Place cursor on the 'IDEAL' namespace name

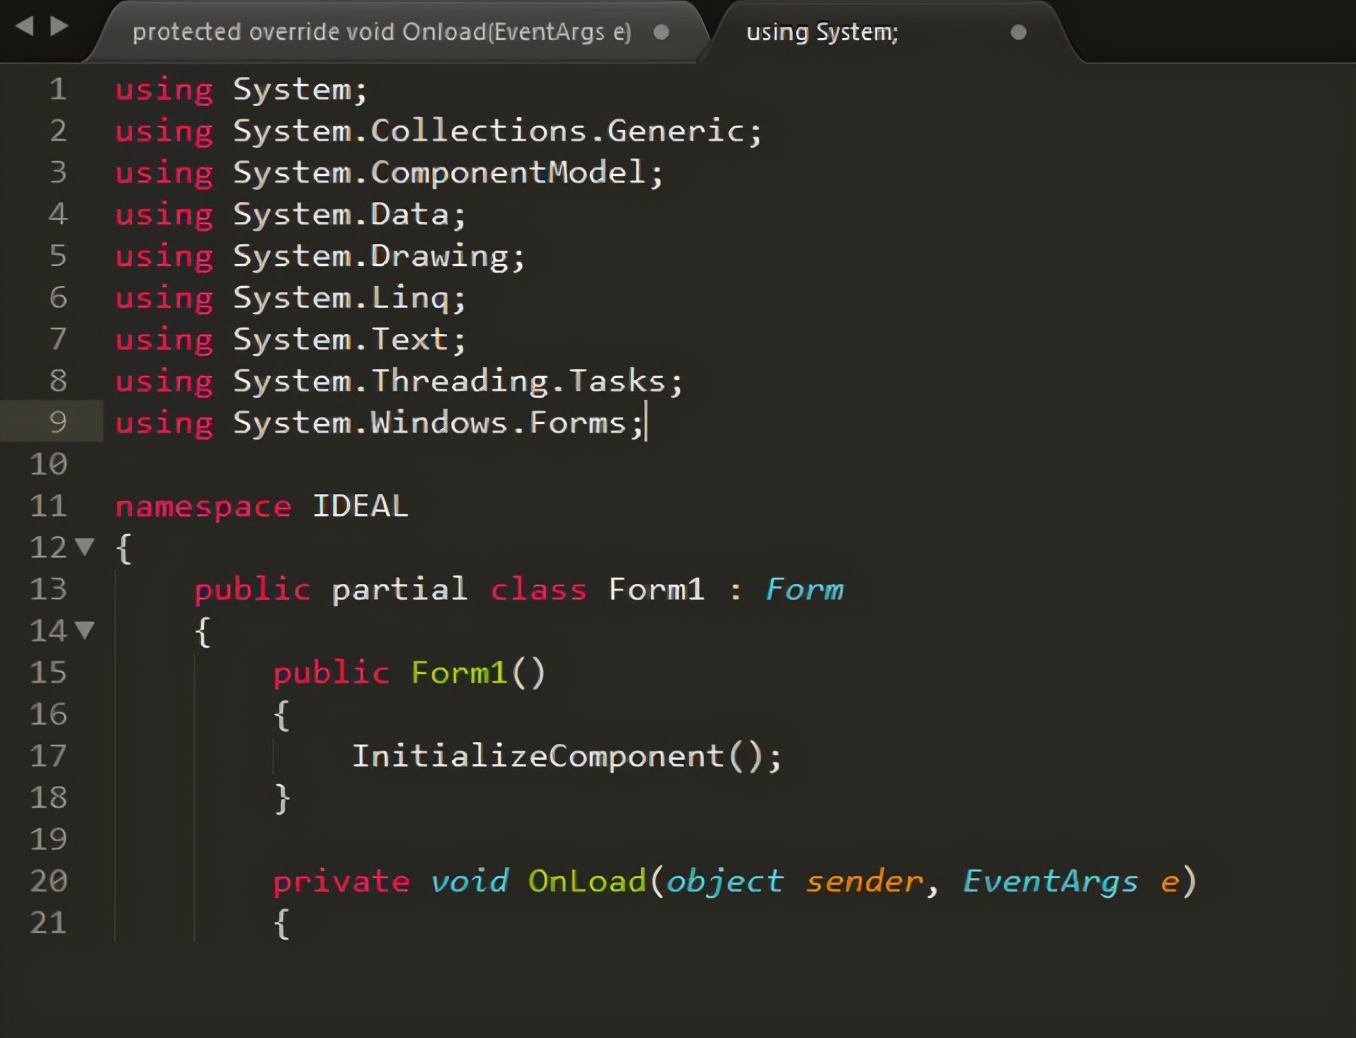point(360,506)
